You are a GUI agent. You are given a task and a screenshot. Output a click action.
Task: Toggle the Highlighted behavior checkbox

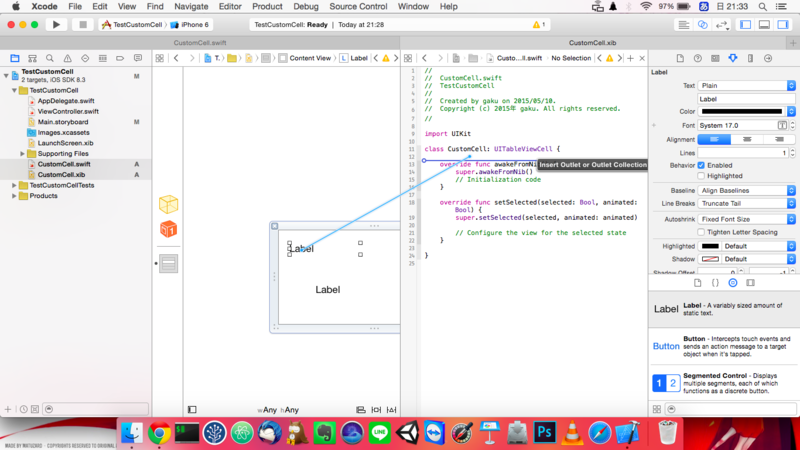[701, 176]
